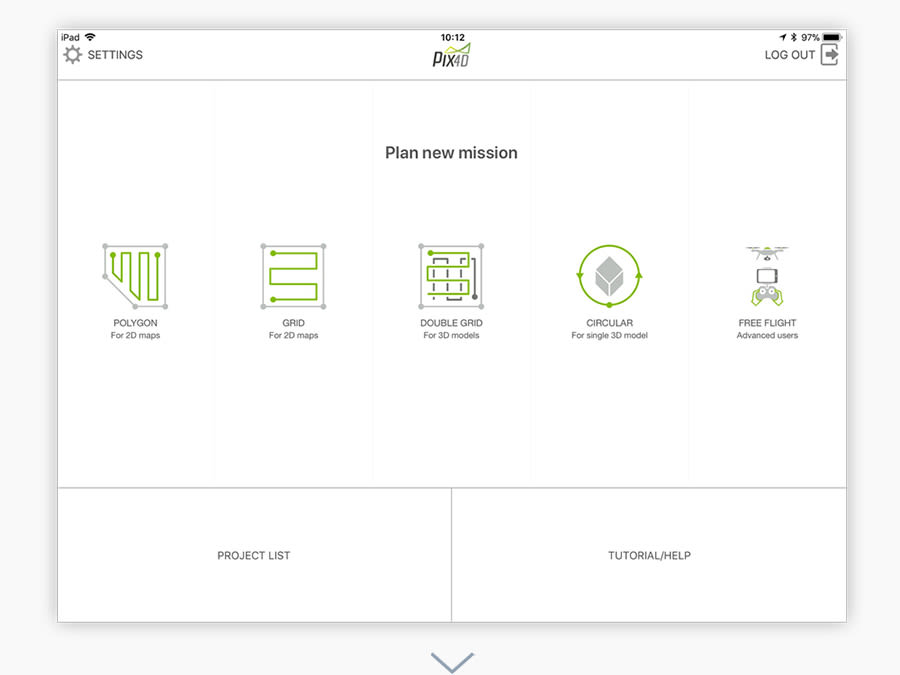
Task: Tap the Log Out arrow icon
Action: click(829, 55)
